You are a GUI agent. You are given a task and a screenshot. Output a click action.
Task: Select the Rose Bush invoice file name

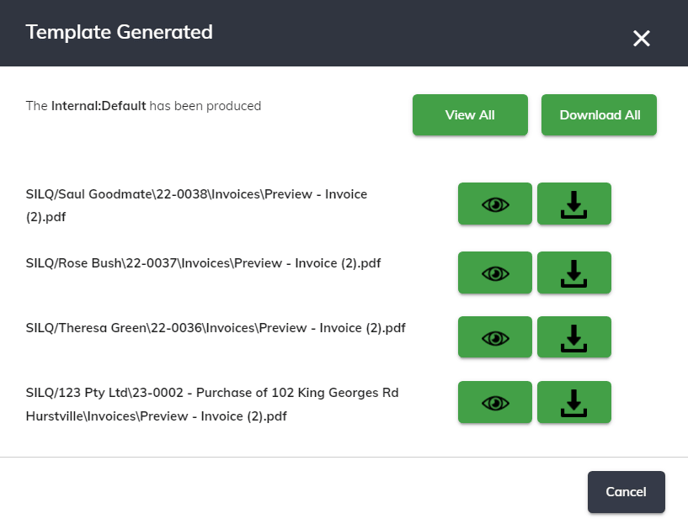tap(203, 263)
